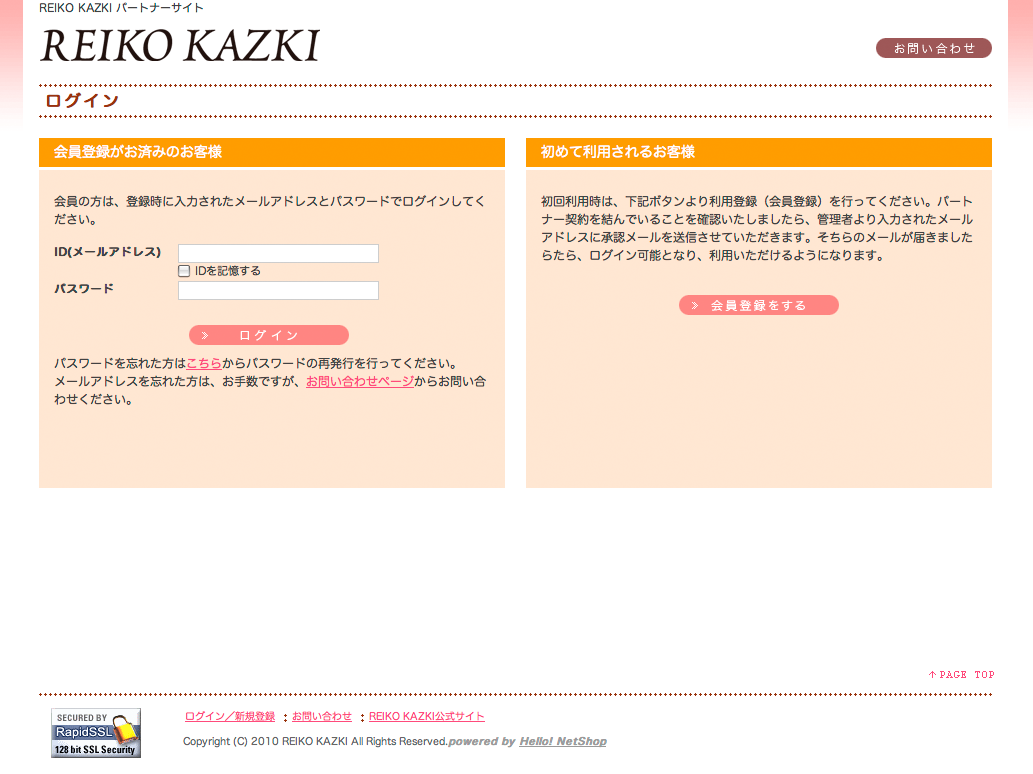The image size is (1033, 774).
Task: Focus the パスワード input field
Action: [278, 290]
